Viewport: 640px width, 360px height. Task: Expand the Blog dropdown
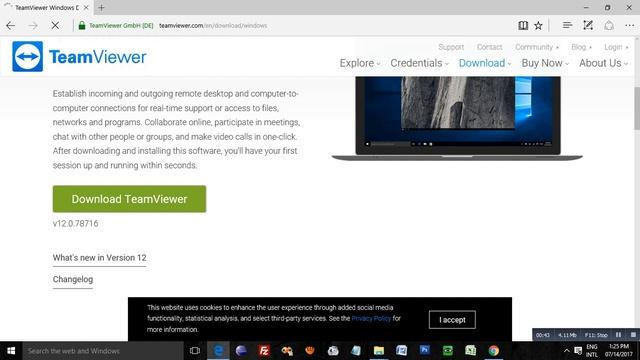pyautogui.click(x=581, y=47)
